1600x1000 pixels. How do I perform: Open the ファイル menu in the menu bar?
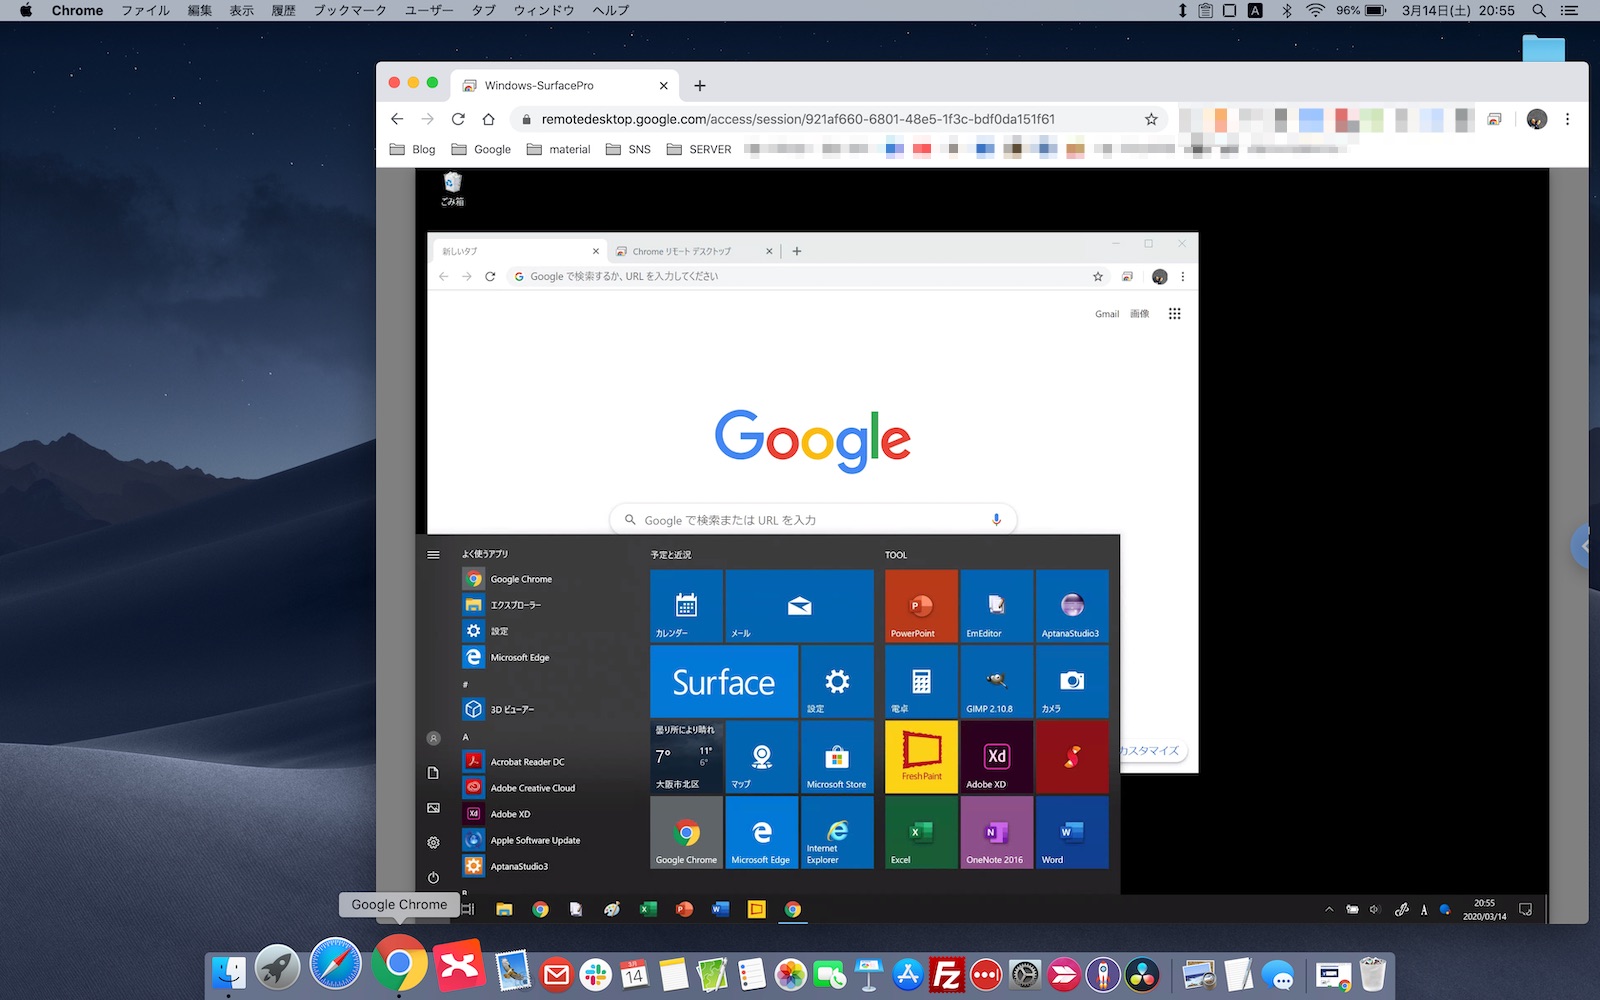pos(146,10)
